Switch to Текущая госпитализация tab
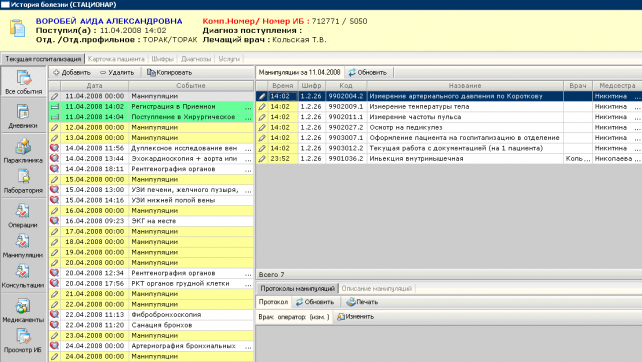642x362 pixels. pos(43,59)
